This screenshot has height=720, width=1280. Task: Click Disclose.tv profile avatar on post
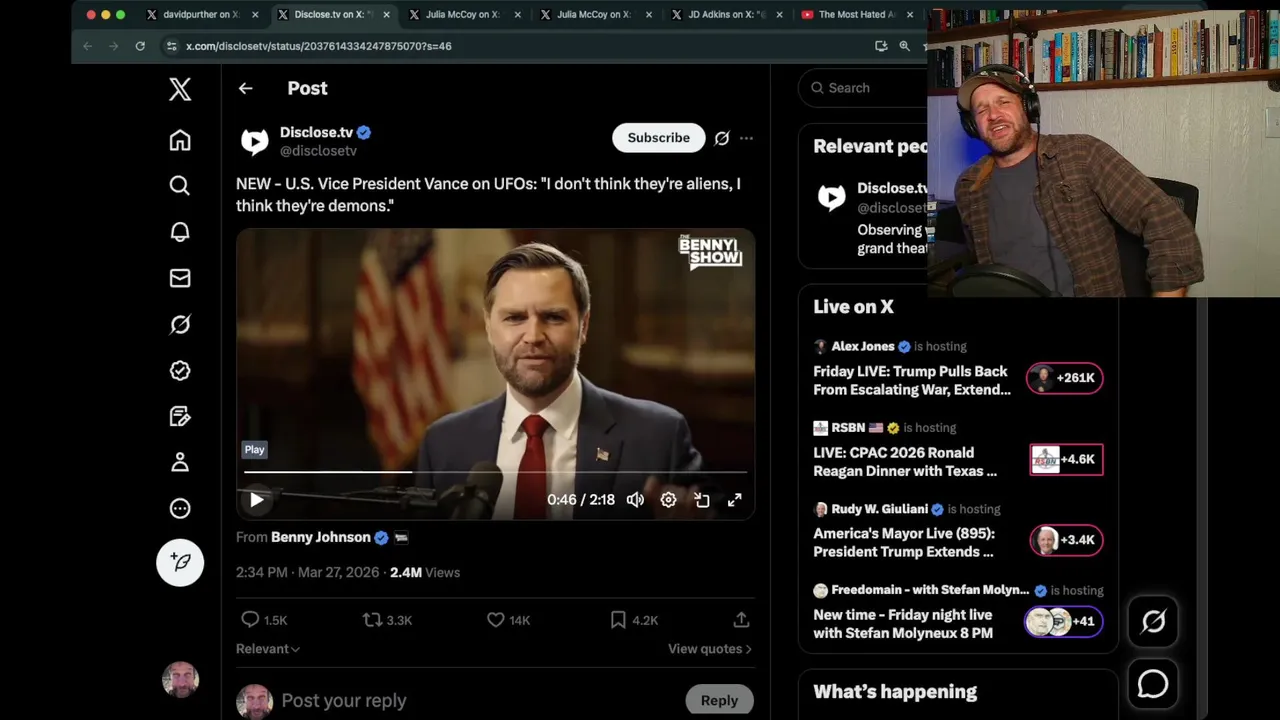pos(255,141)
